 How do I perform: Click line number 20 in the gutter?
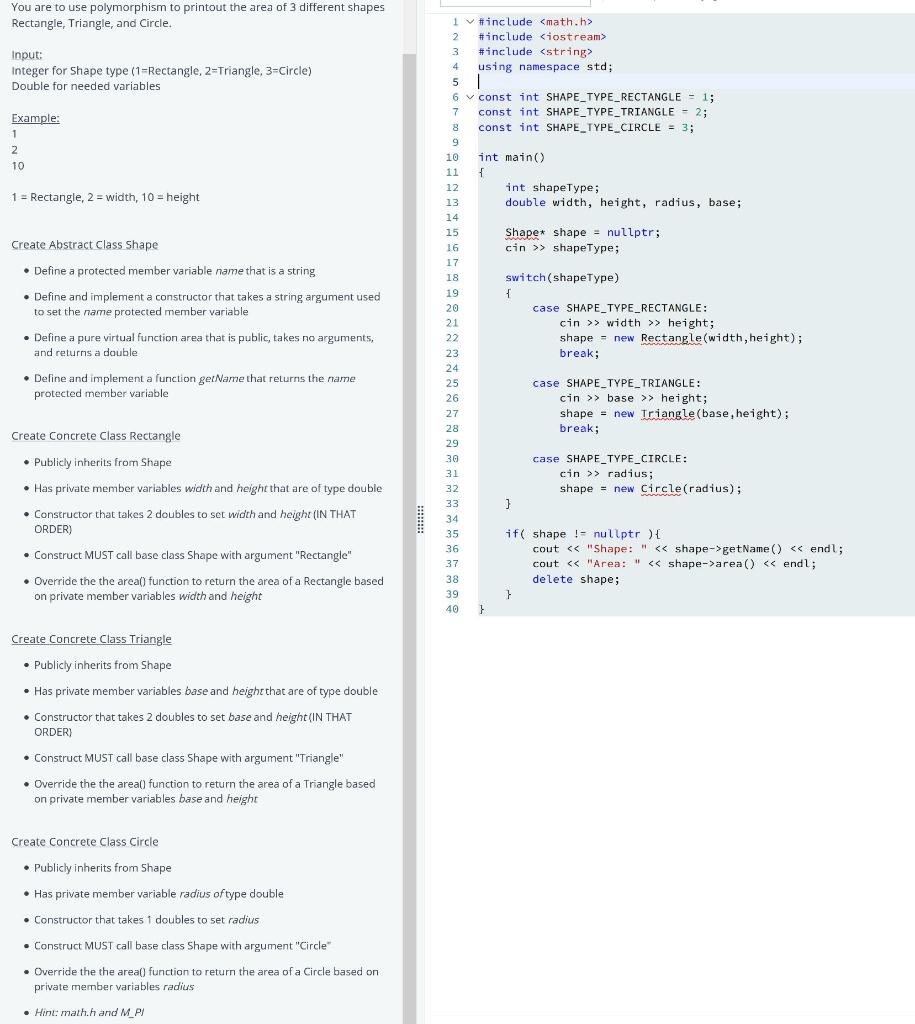tap(452, 307)
